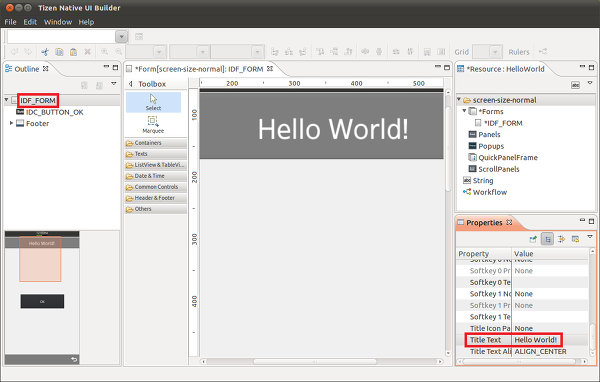
Task: Maximize the Form editor panel
Action: (x=447, y=67)
